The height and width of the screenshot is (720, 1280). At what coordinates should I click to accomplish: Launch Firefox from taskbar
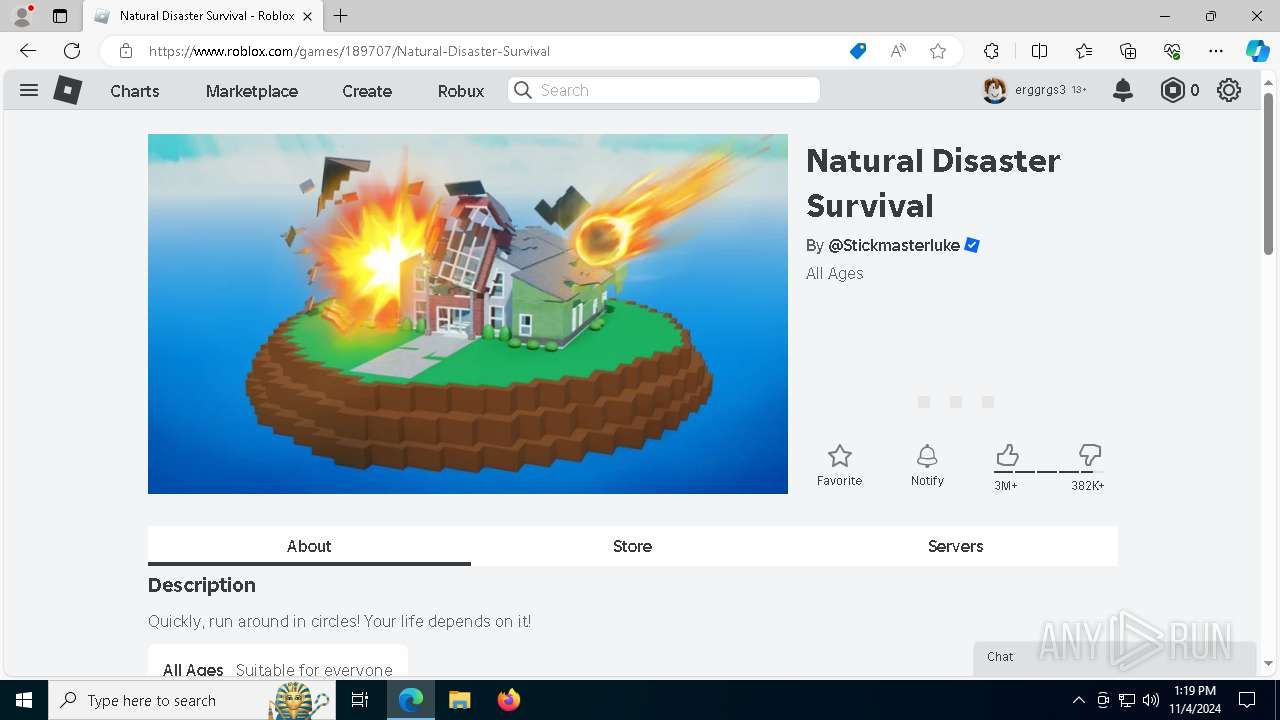509,700
